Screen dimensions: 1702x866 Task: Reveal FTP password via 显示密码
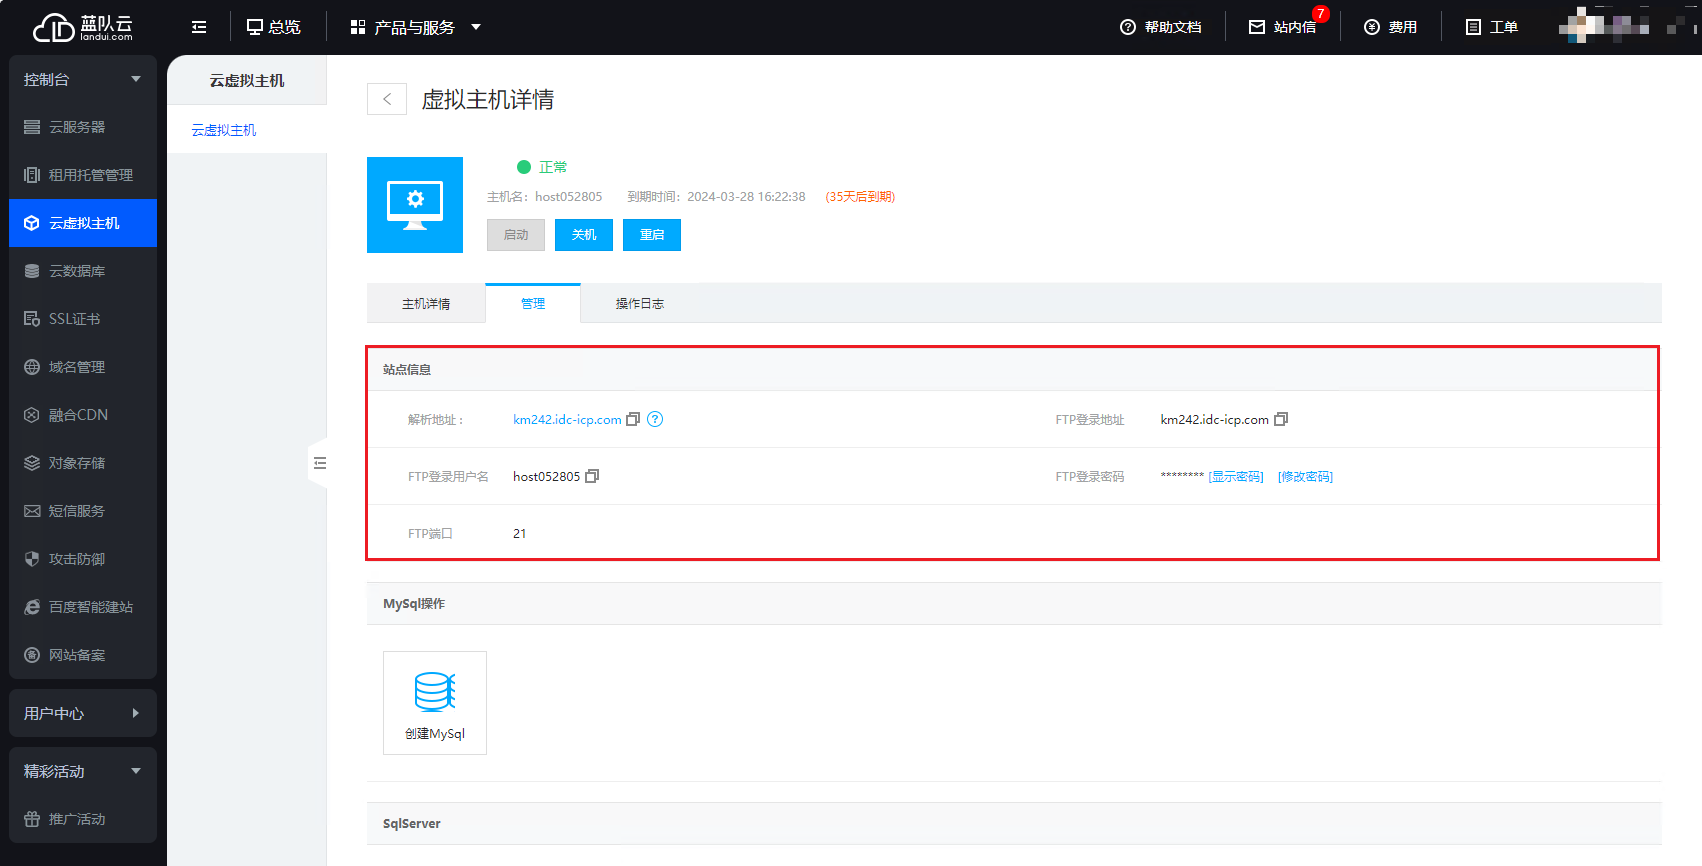(1236, 477)
